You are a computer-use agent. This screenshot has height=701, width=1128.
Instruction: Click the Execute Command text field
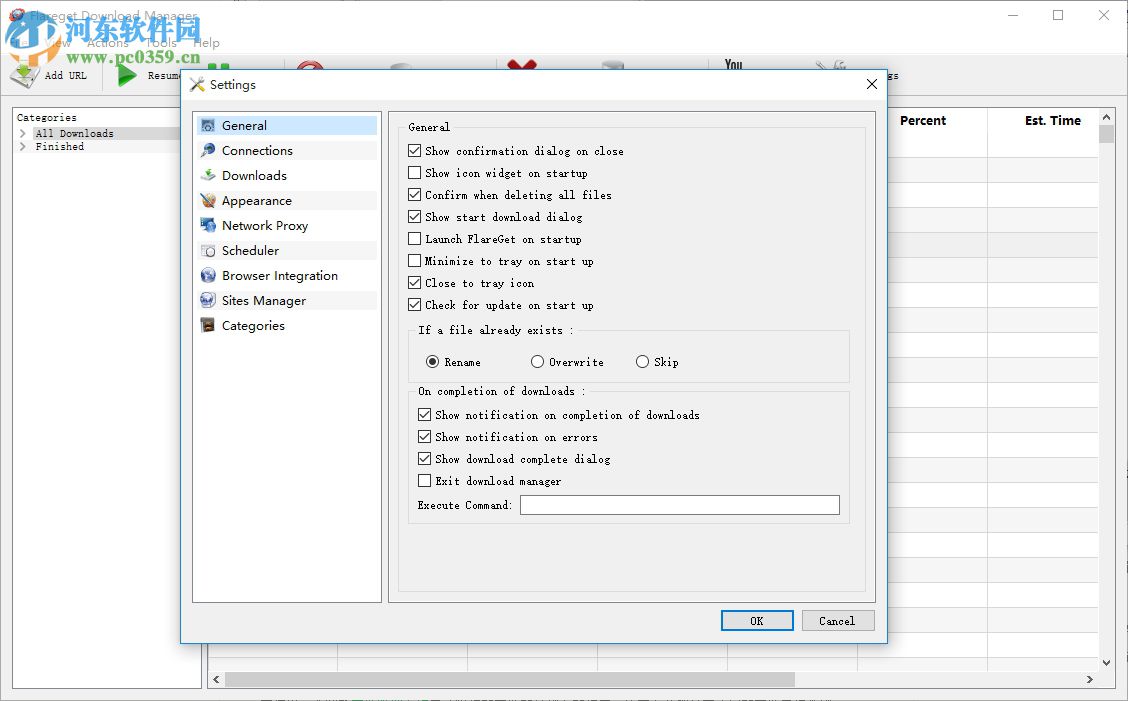679,505
